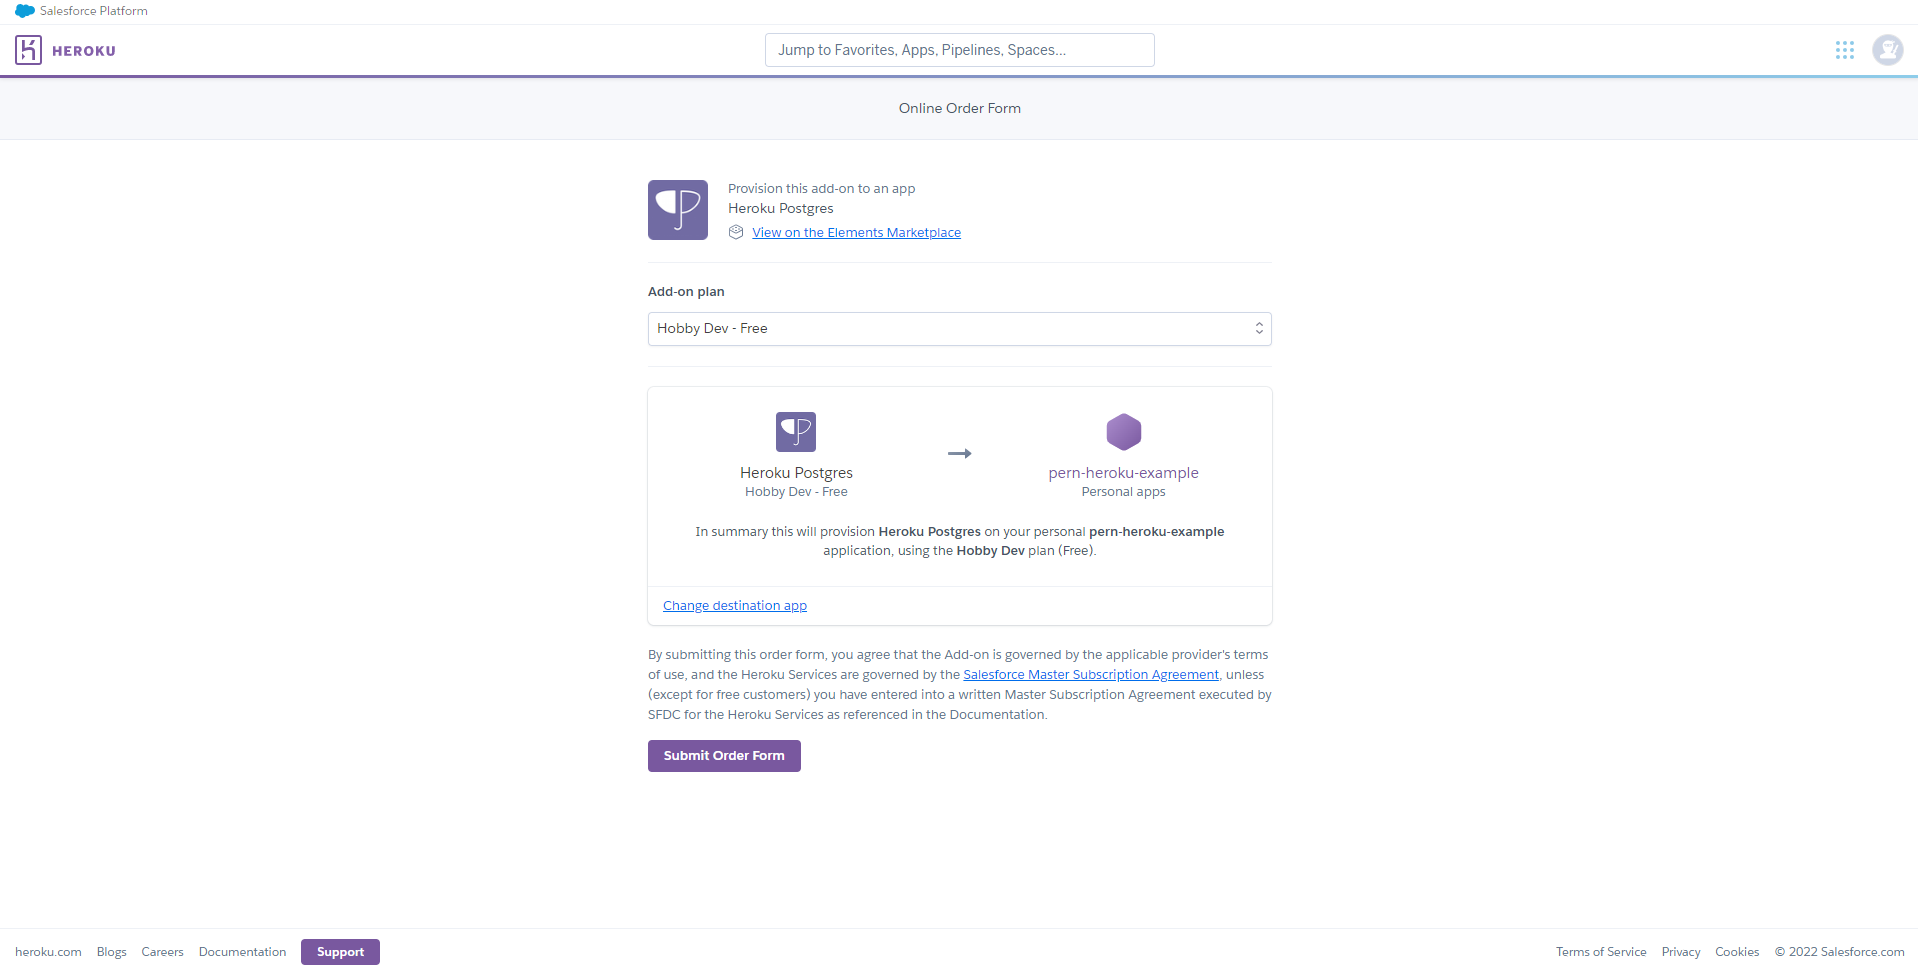Click the Salesforce Platform cloud logo
The width and height of the screenshot is (1918, 972).
(x=25, y=11)
